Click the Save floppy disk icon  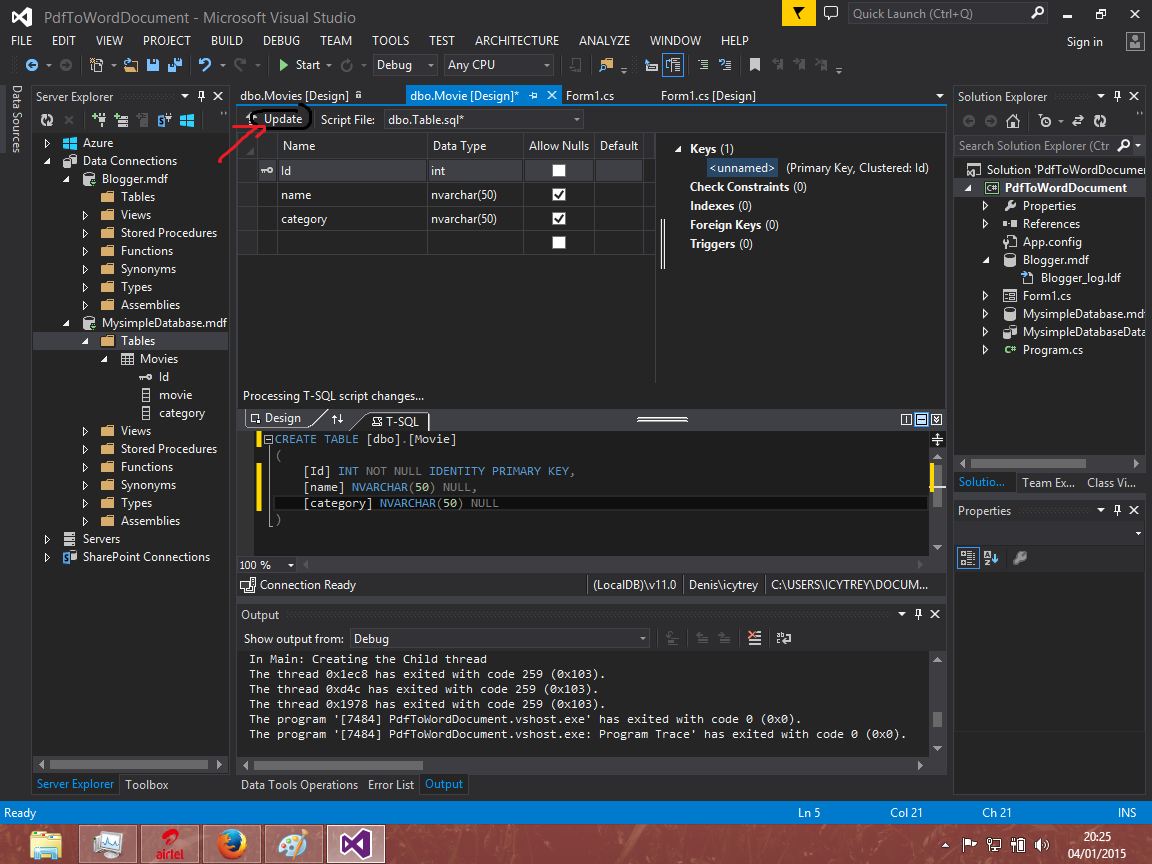click(x=153, y=65)
